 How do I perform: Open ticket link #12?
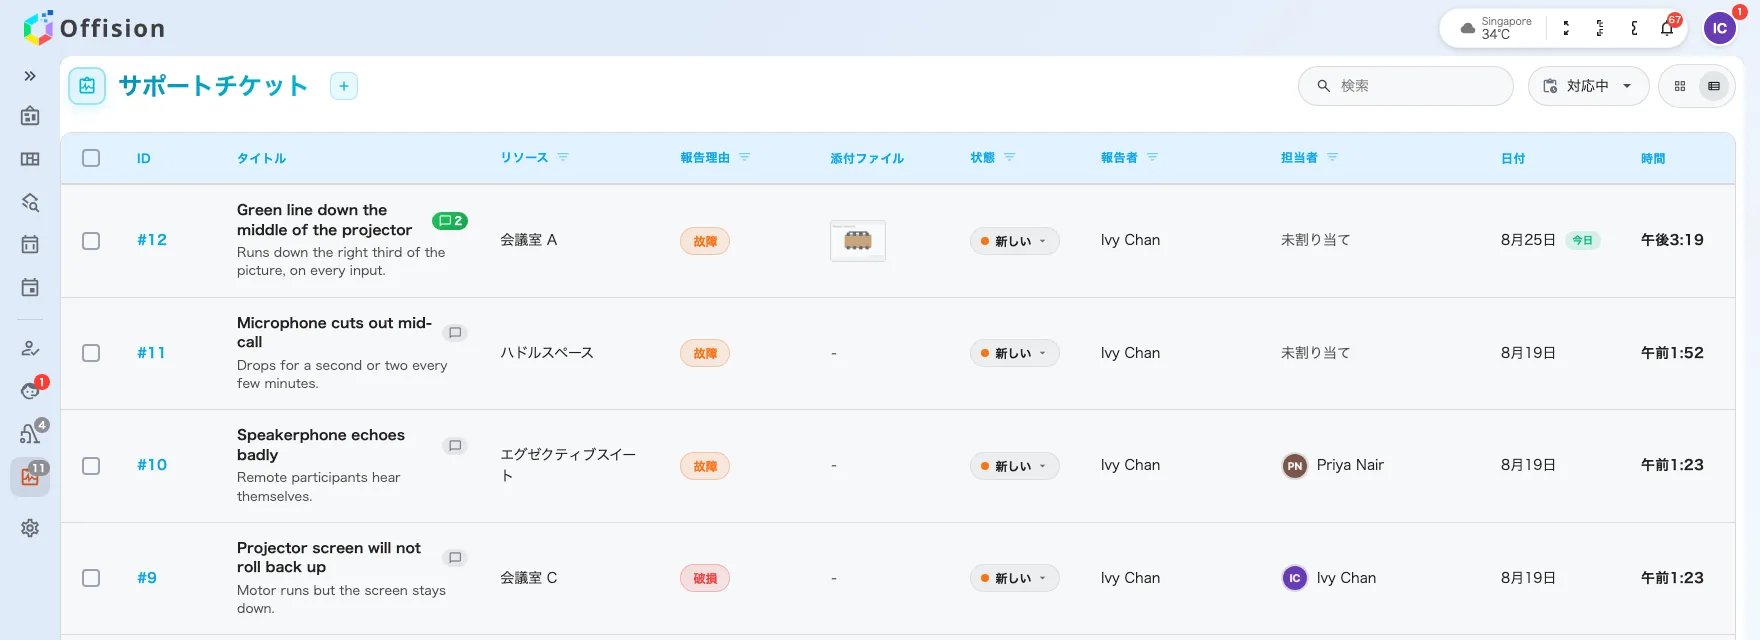click(152, 240)
